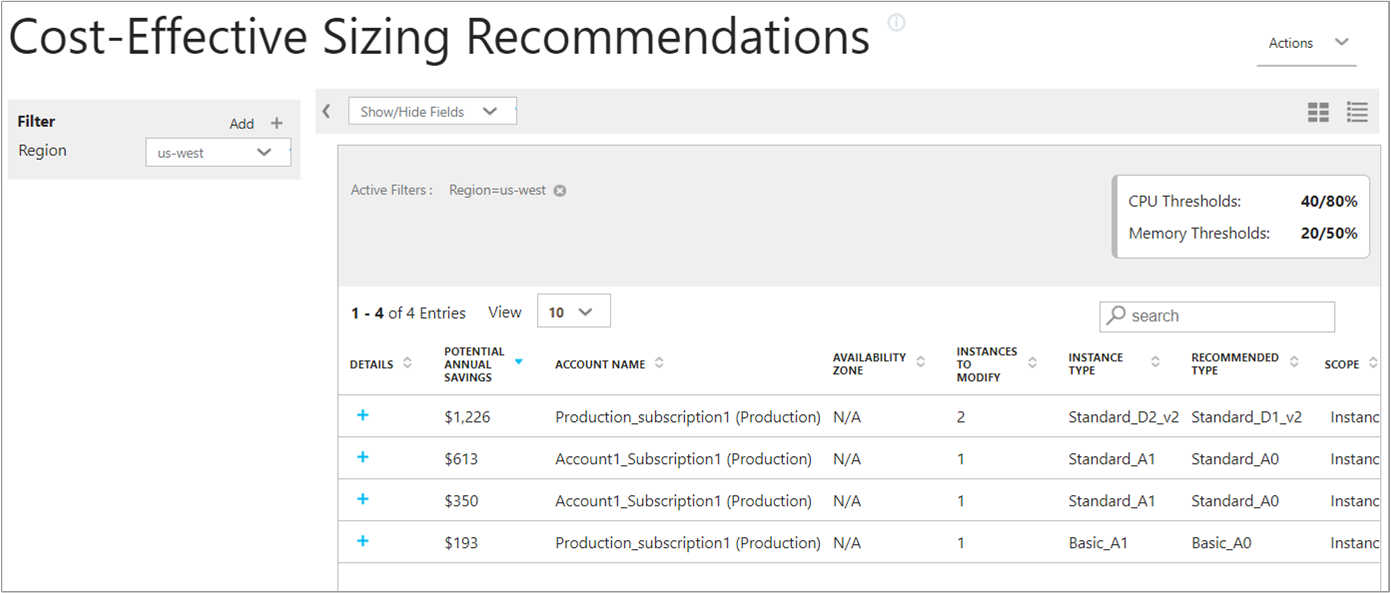Click the search magnifier icon

1117,315
